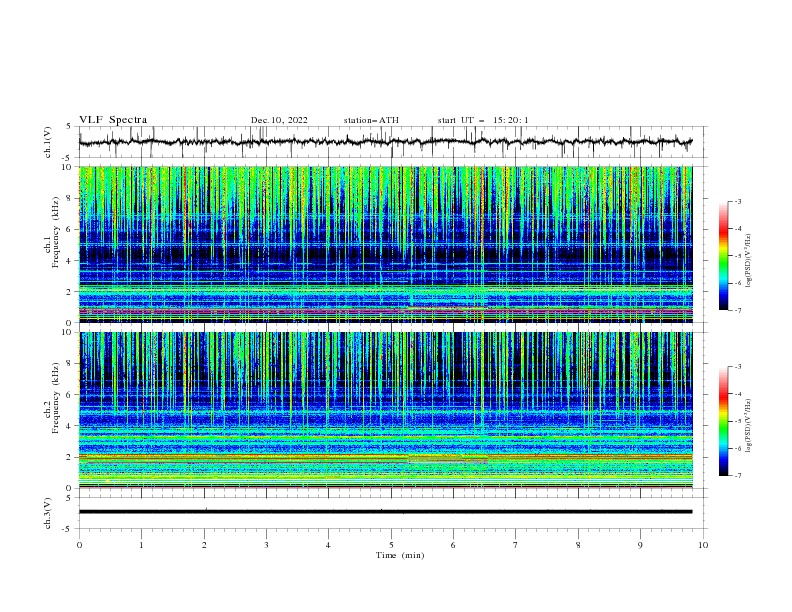Click the "6" kHz tick on ch.2 axis
792x612 pixels.
(70, 394)
